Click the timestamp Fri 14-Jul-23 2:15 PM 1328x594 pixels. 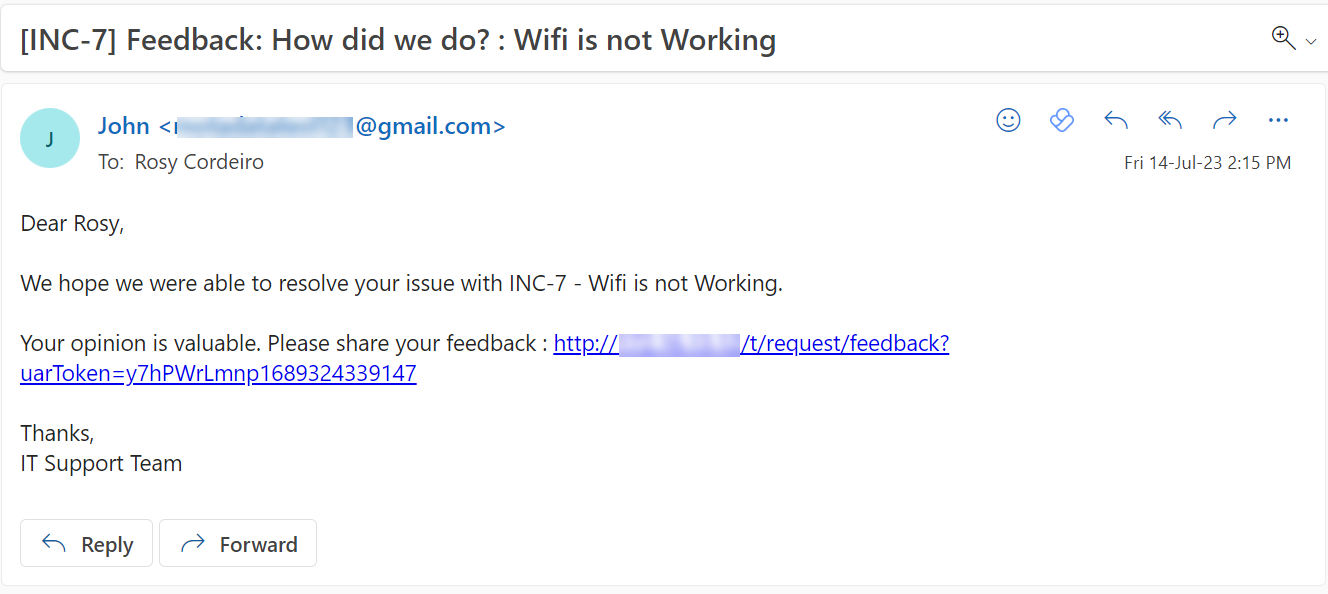click(x=1208, y=162)
